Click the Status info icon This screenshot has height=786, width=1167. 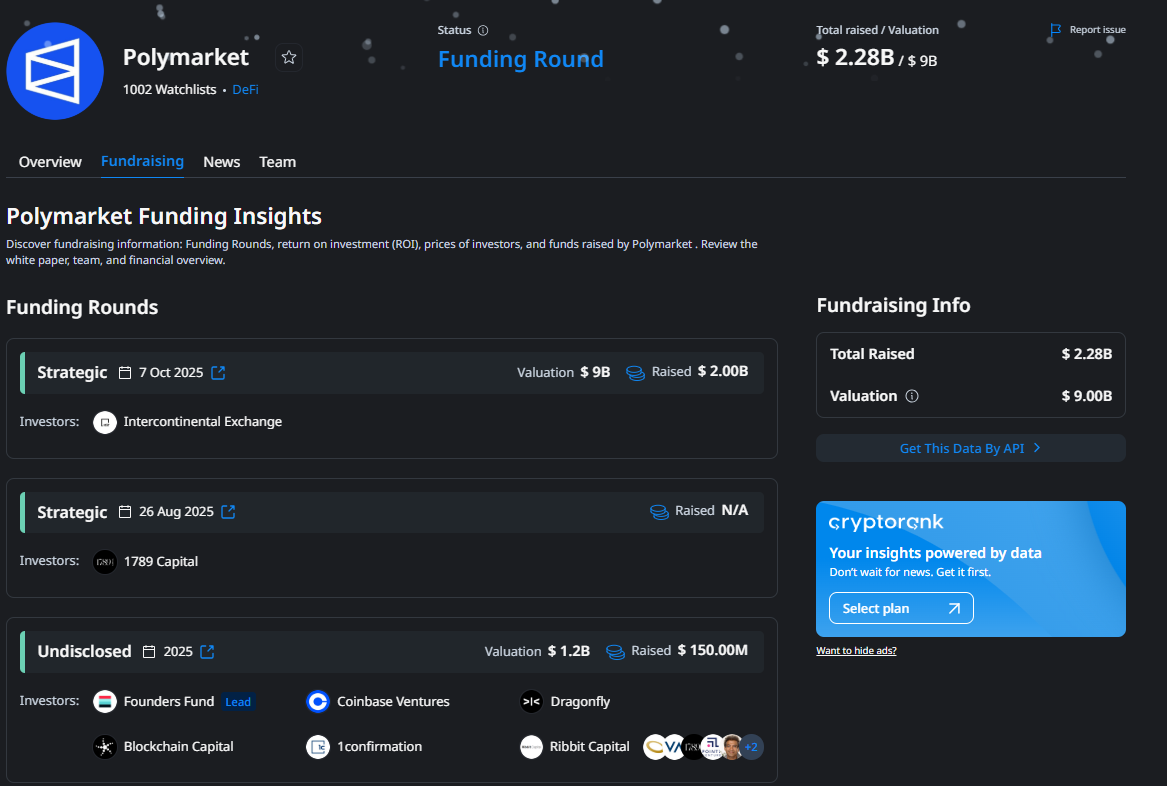click(483, 30)
